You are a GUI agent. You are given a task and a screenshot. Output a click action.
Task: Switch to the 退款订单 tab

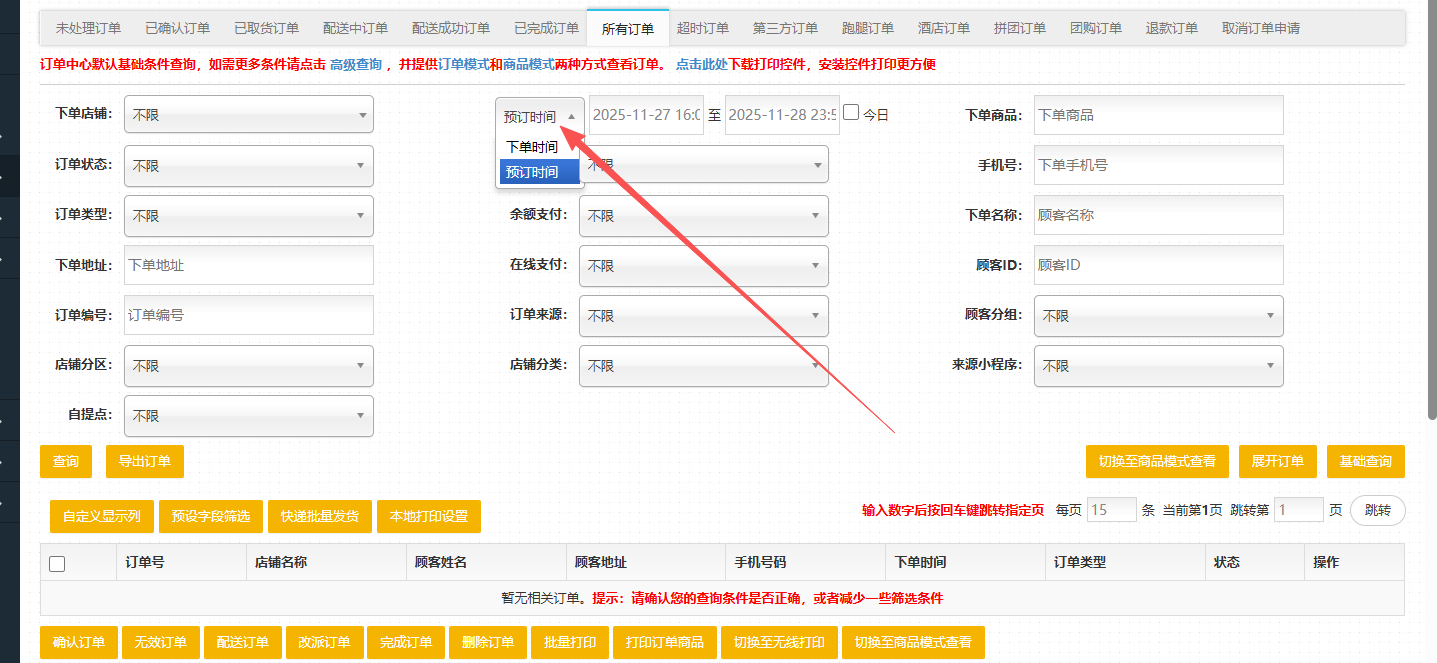tap(1171, 28)
